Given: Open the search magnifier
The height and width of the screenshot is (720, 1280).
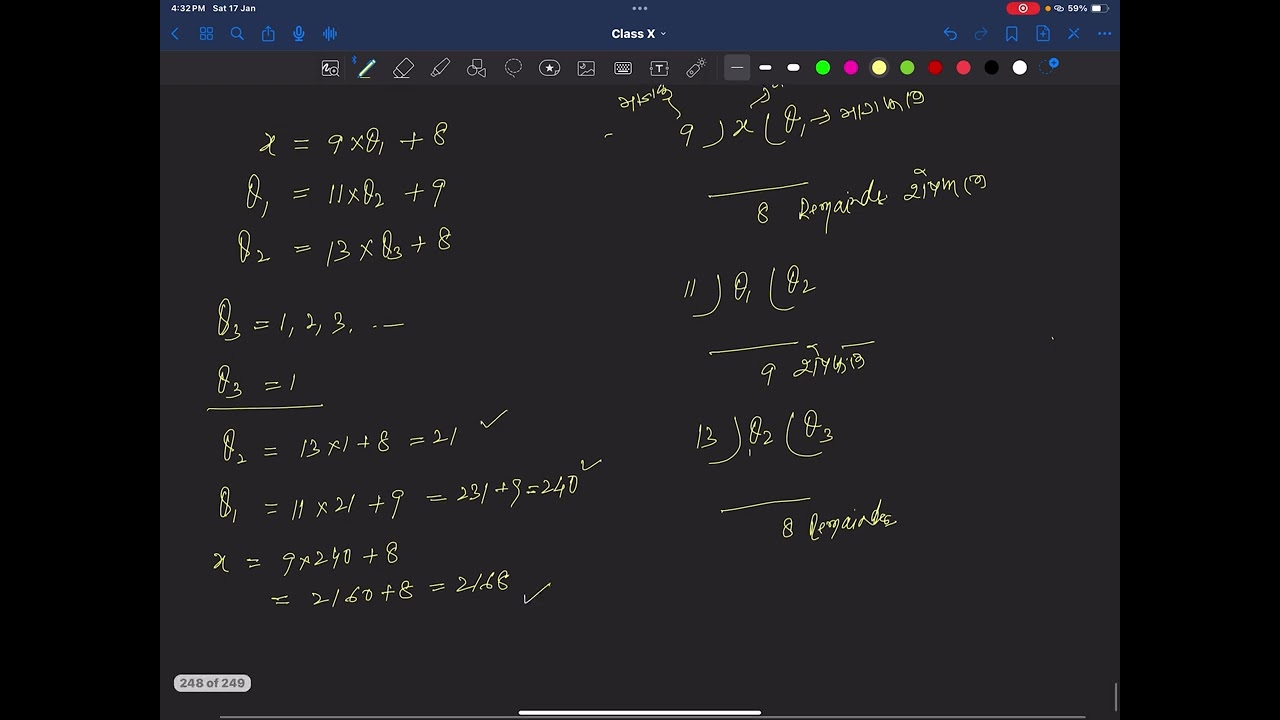Looking at the screenshot, I should (x=237, y=34).
